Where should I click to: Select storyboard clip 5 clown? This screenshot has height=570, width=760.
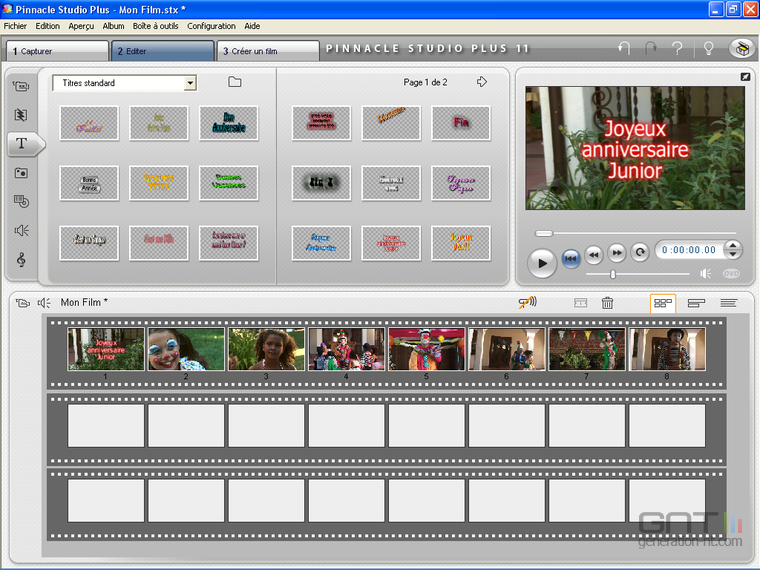pyautogui.click(x=427, y=349)
